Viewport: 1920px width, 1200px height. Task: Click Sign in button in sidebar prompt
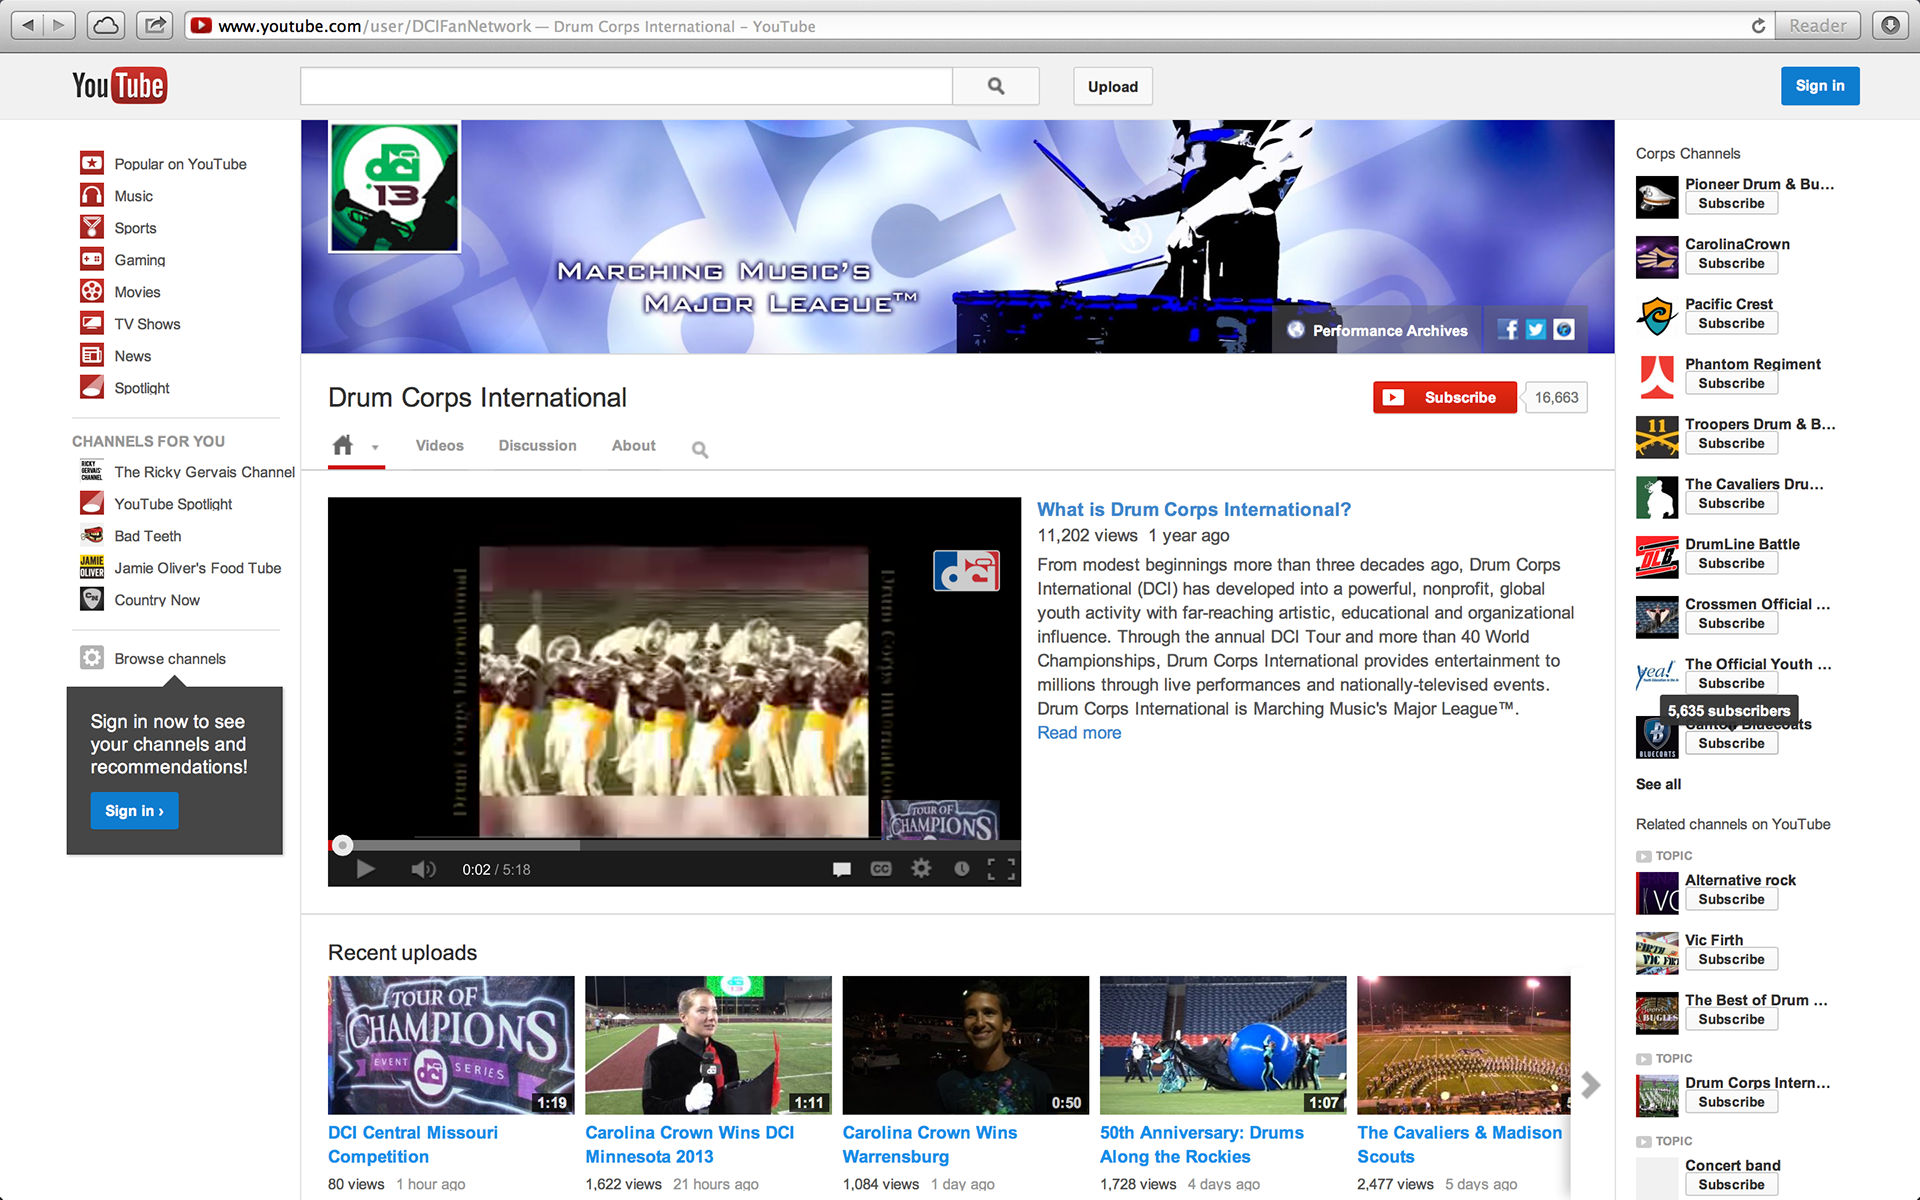(x=134, y=811)
